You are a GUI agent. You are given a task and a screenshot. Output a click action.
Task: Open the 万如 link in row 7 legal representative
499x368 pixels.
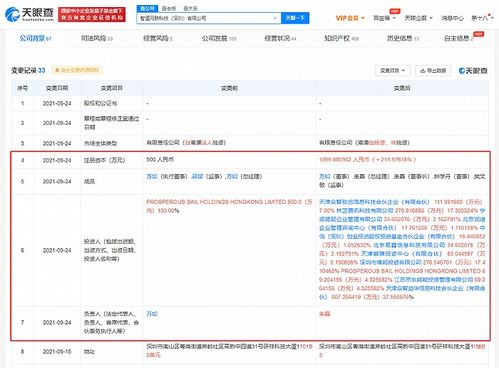(152, 314)
